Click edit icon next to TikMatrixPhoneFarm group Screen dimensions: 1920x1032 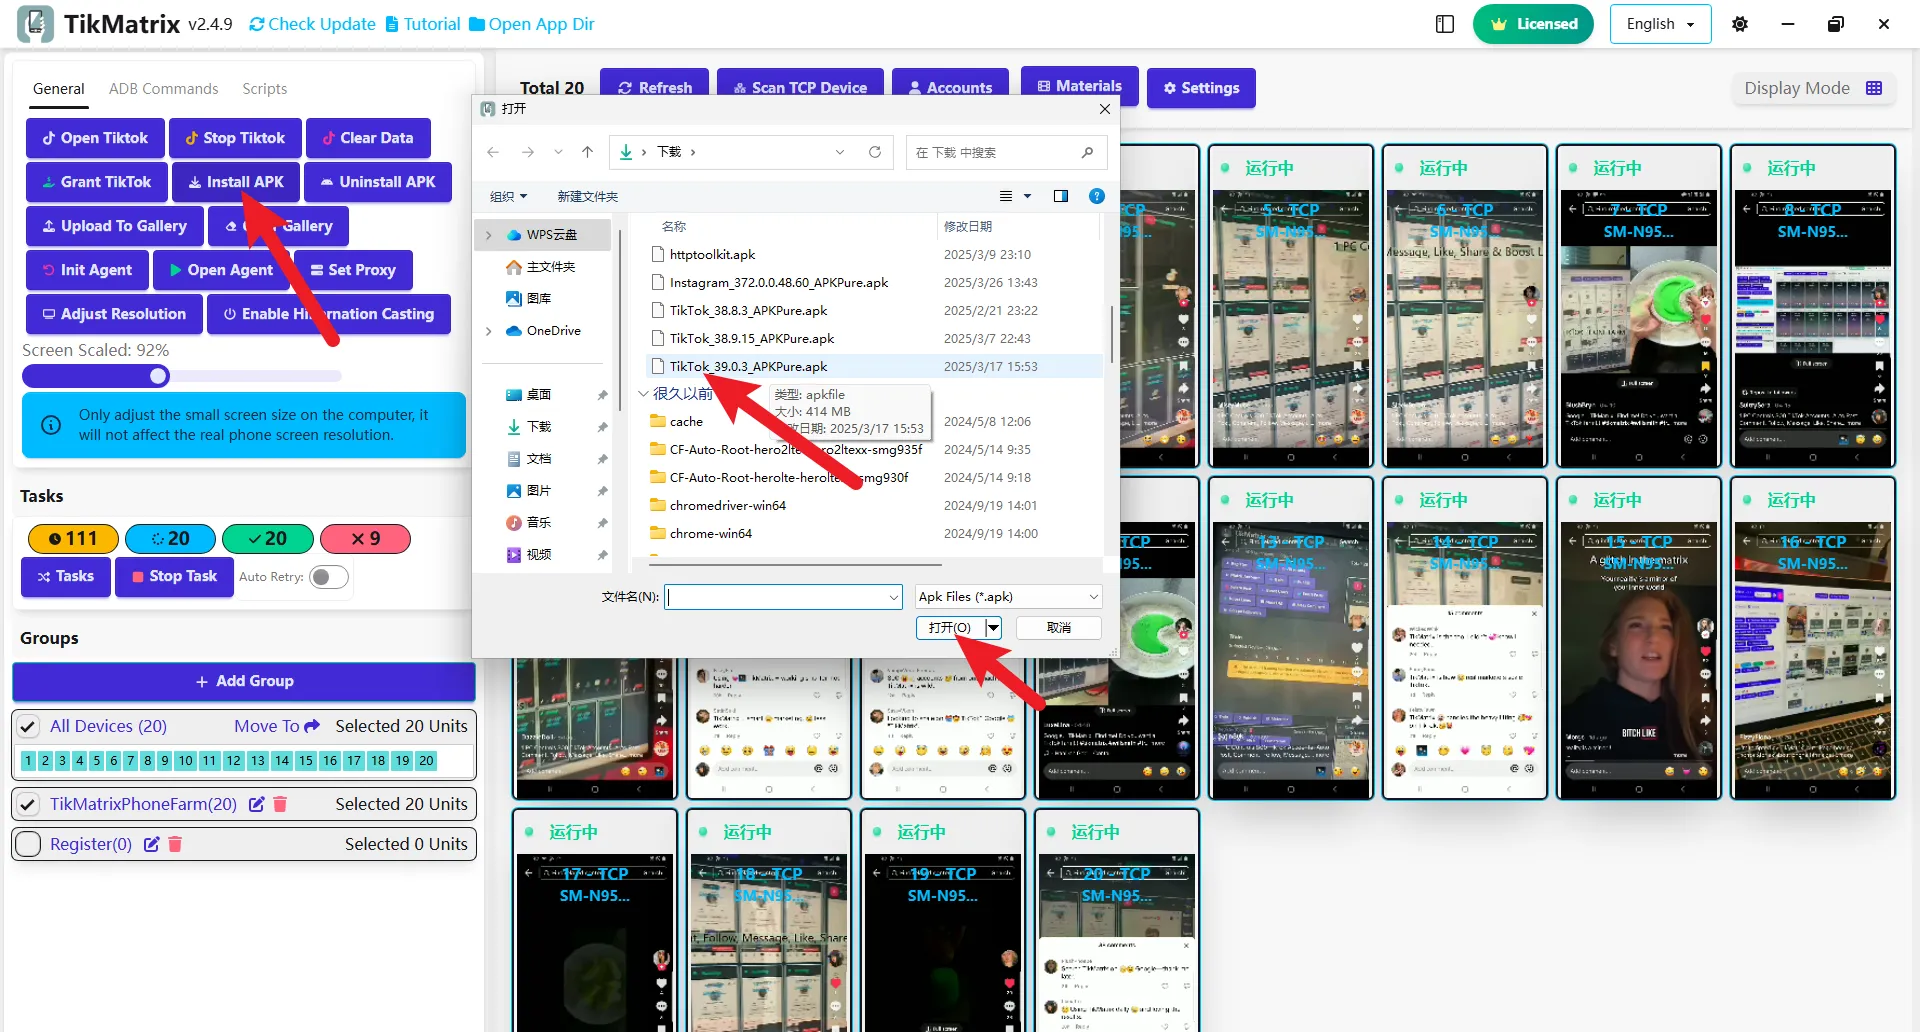point(257,804)
